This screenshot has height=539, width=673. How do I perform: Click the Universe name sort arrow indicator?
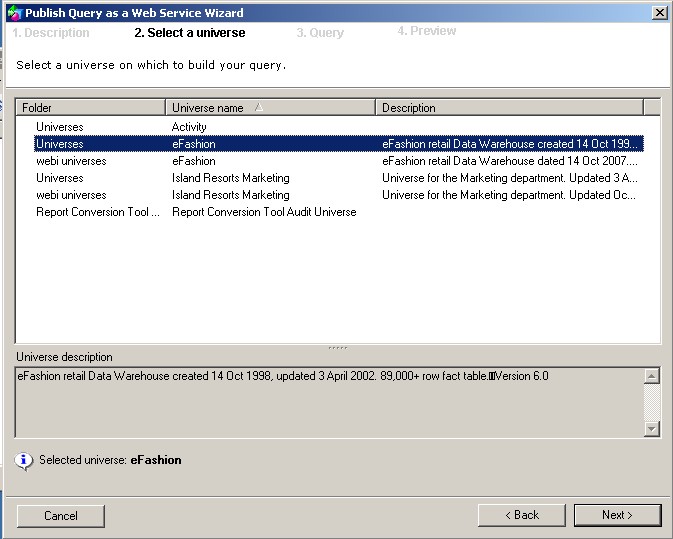pos(258,107)
